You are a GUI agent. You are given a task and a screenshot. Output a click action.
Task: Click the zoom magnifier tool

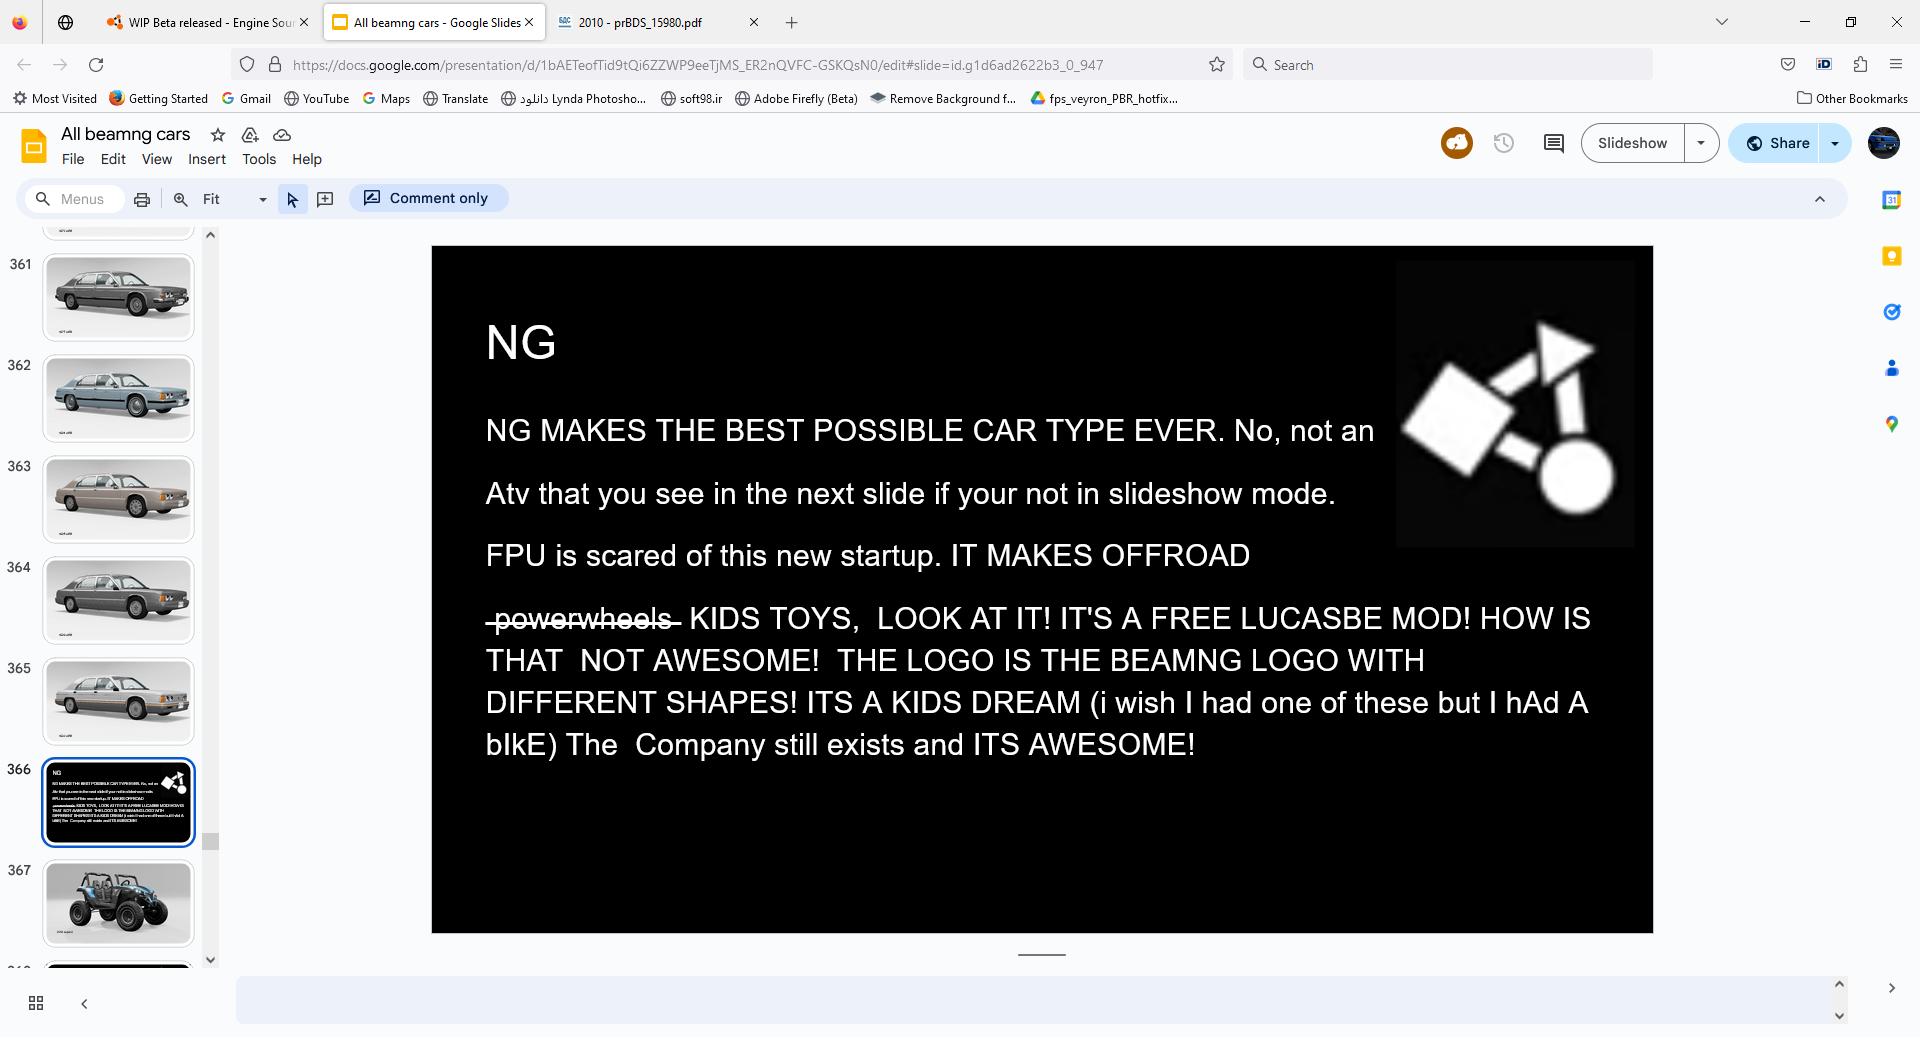(181, 199)
